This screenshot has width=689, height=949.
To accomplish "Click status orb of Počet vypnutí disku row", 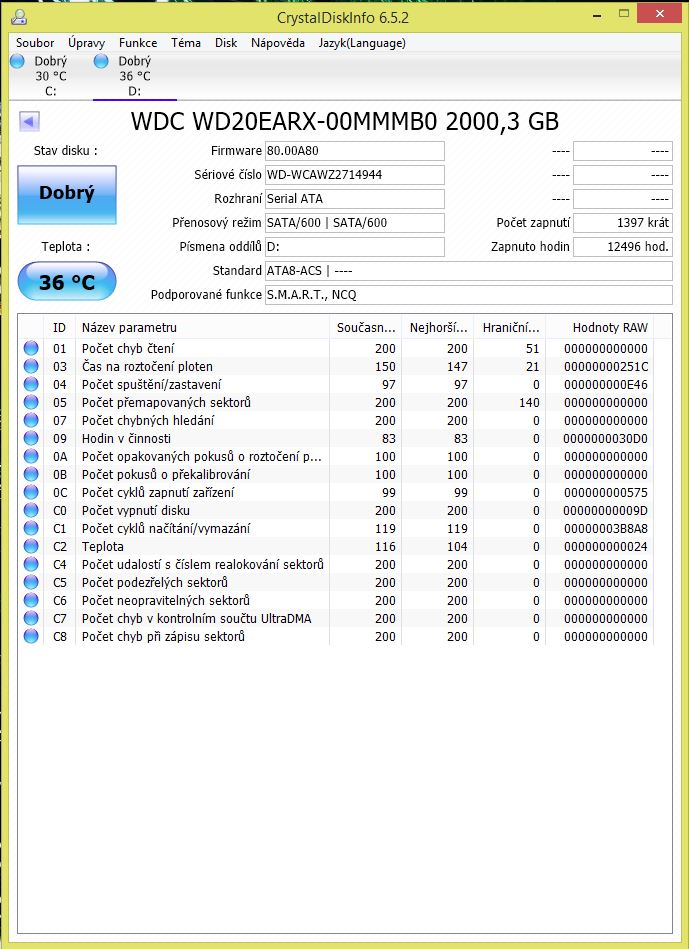I will point(31,510).
